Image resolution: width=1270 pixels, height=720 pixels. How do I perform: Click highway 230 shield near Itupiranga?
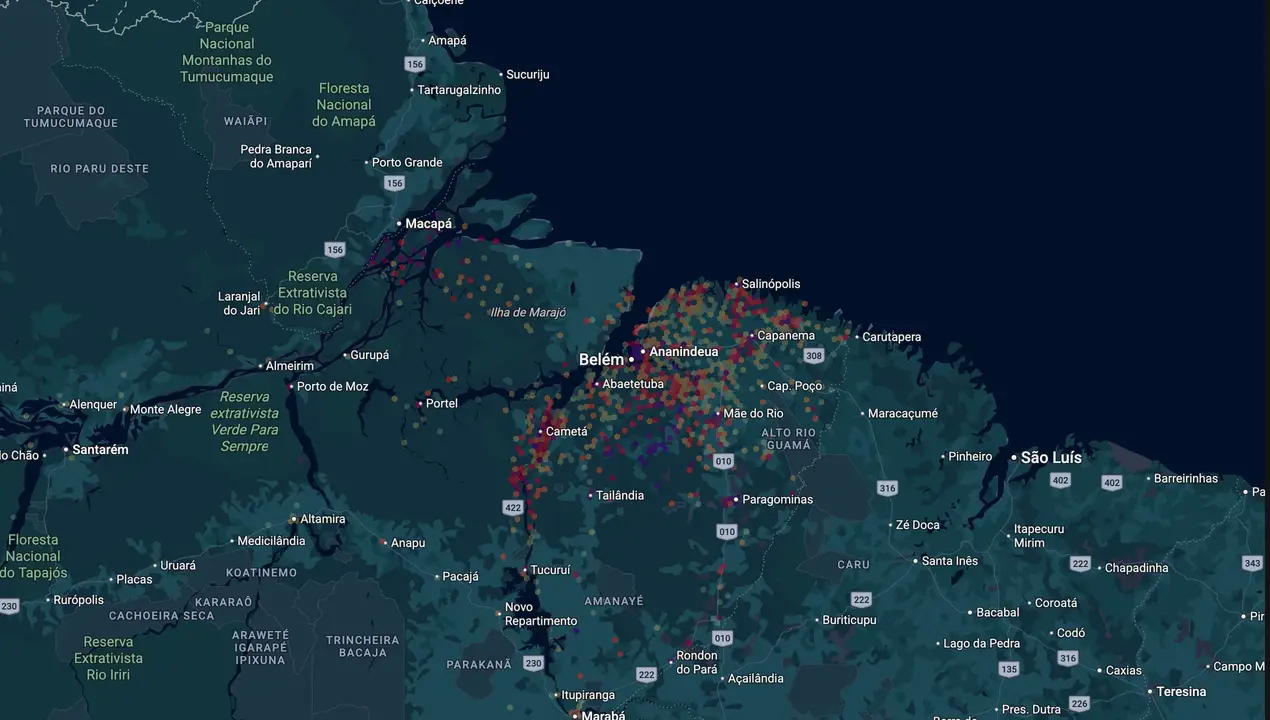pos(533,663)
